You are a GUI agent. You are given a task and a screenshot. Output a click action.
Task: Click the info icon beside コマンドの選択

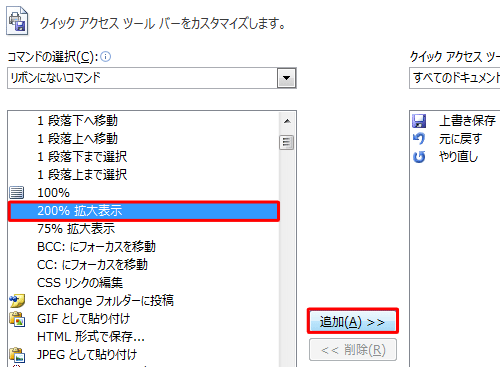click(105, 57)
